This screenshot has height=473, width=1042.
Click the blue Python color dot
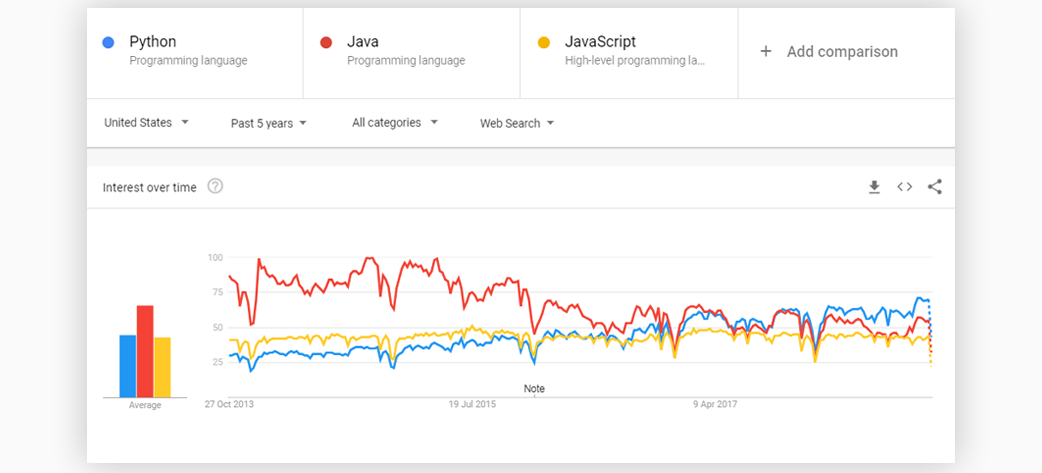pos(108,43)
